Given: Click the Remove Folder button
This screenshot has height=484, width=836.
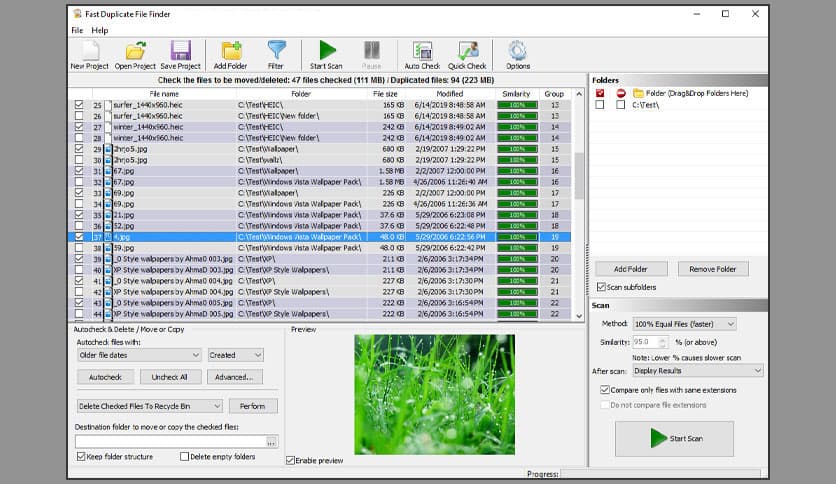Looking at the screenshot, I should [713, 269].
